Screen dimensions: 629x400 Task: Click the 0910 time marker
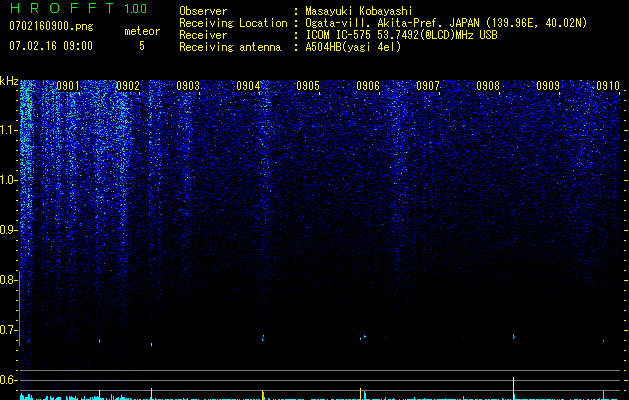tap(608, 86)
